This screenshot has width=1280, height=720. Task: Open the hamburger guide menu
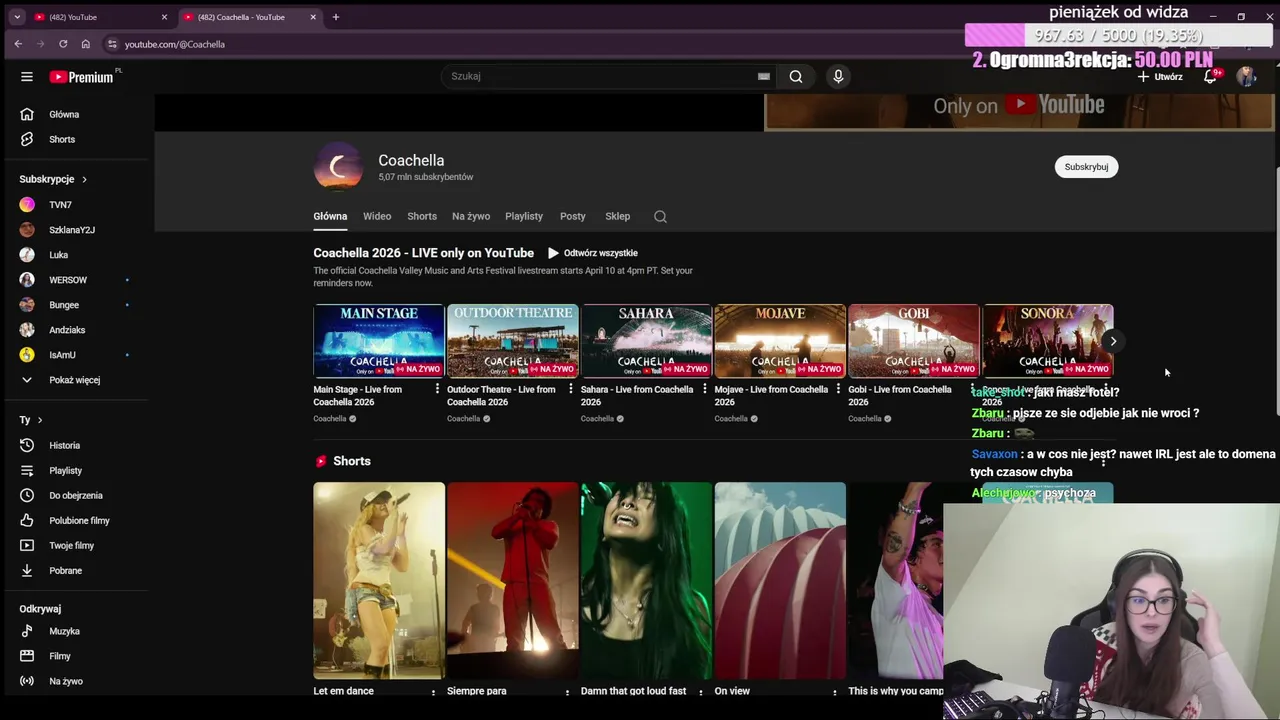coord(27,77)
